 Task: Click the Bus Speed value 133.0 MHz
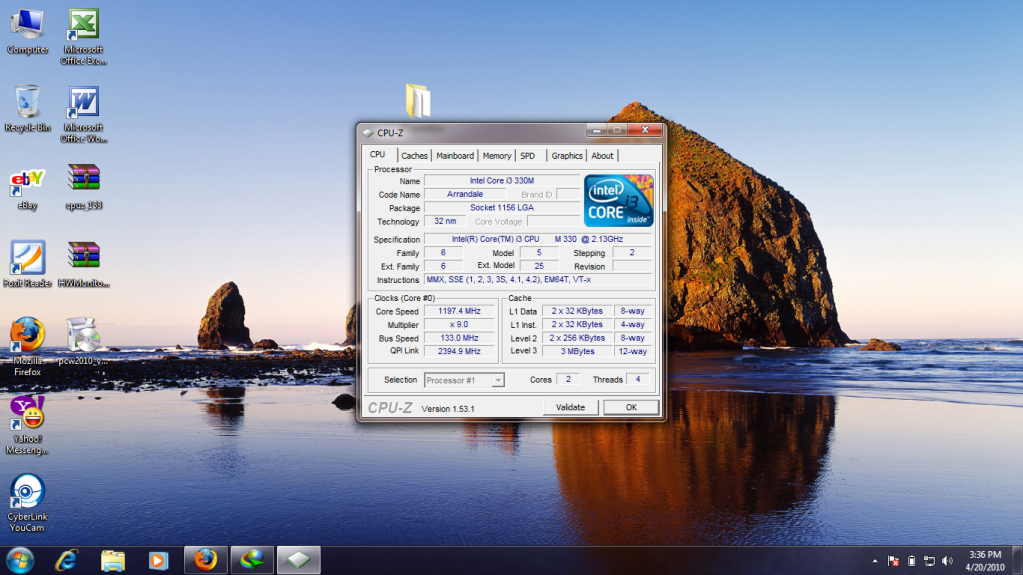pyautogui.click(x=459, y=338)
